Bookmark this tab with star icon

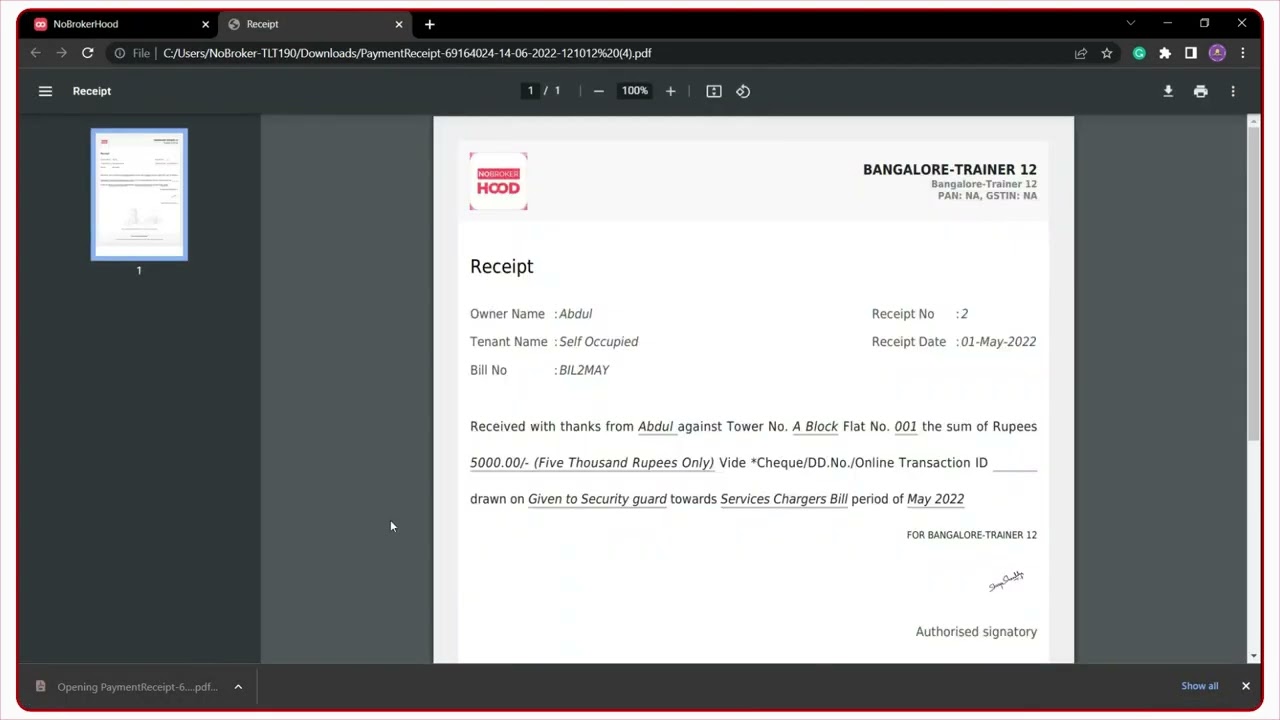click(1107, 53)
